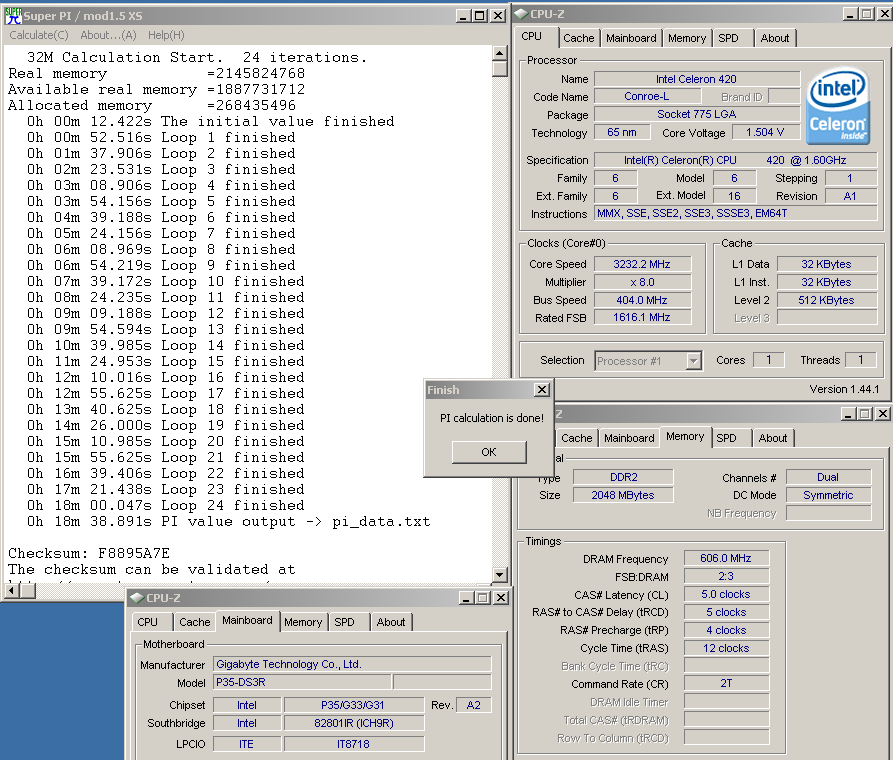The height and width of the screenshot is (760, 893).
Task: Click the FSB:DRAM ratio value 2:3
Action: (x=726, y=577)
